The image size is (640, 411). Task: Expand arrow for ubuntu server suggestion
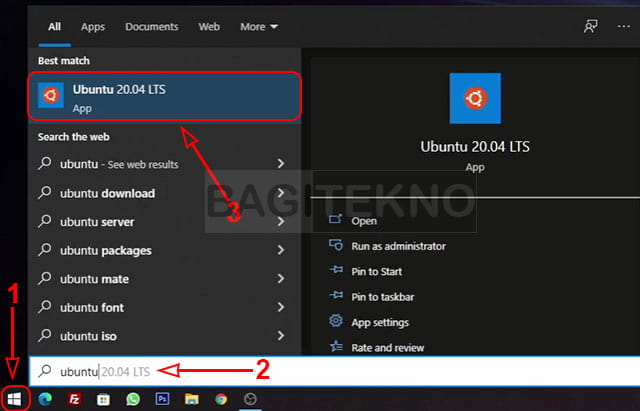click(280, 222)
